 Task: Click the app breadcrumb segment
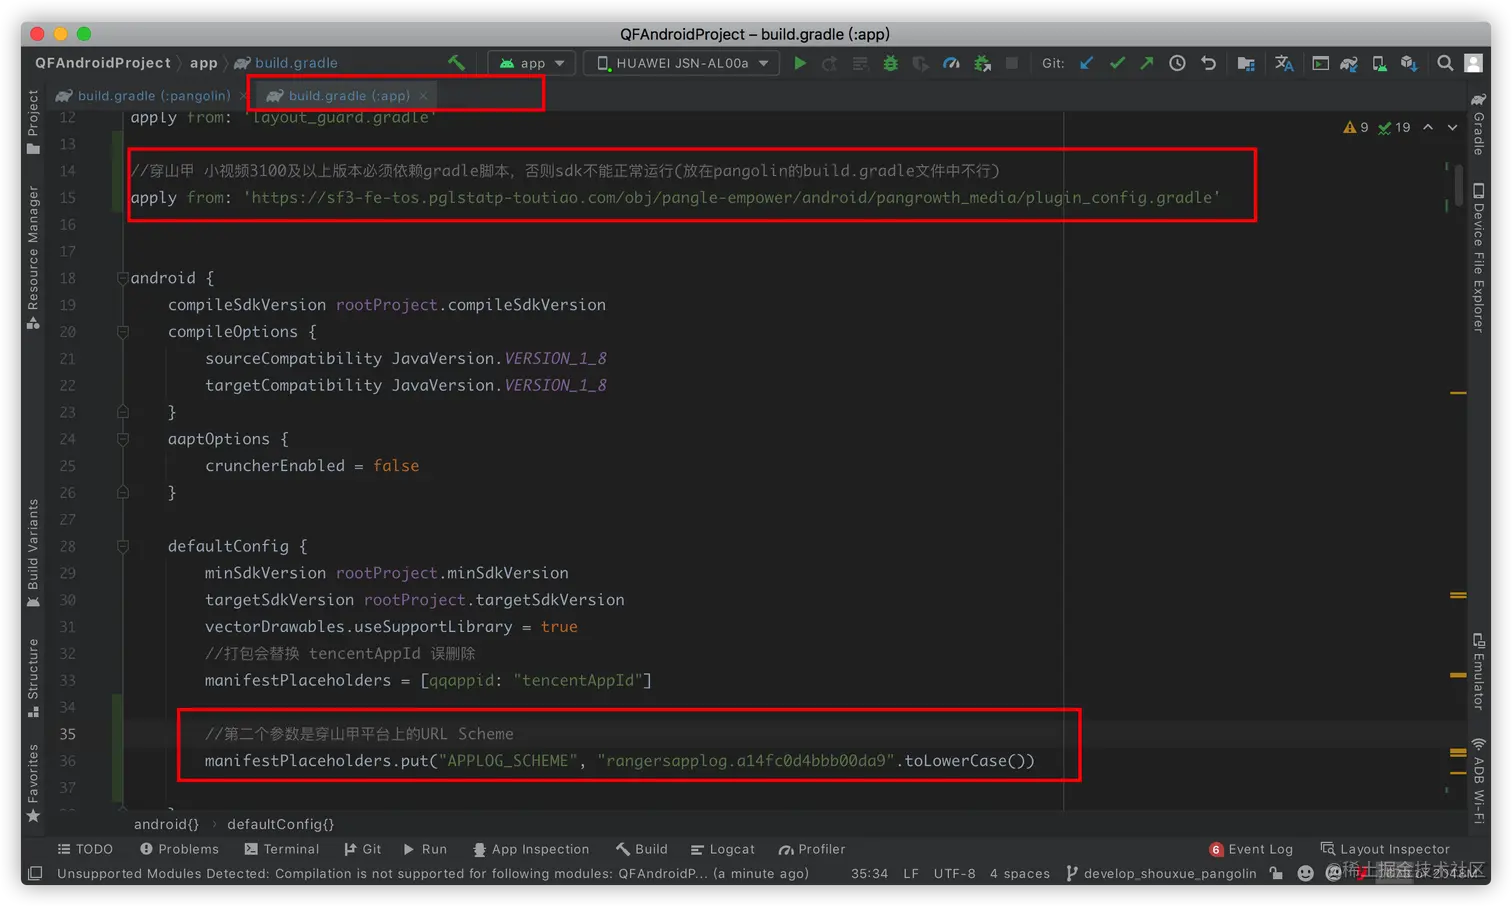click(204, 63)
